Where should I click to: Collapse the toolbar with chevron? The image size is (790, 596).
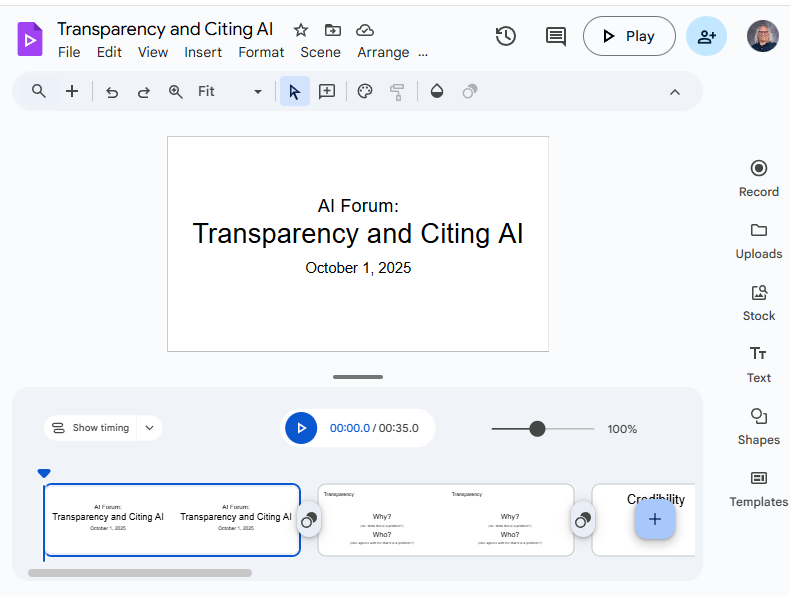click(675, 92)
